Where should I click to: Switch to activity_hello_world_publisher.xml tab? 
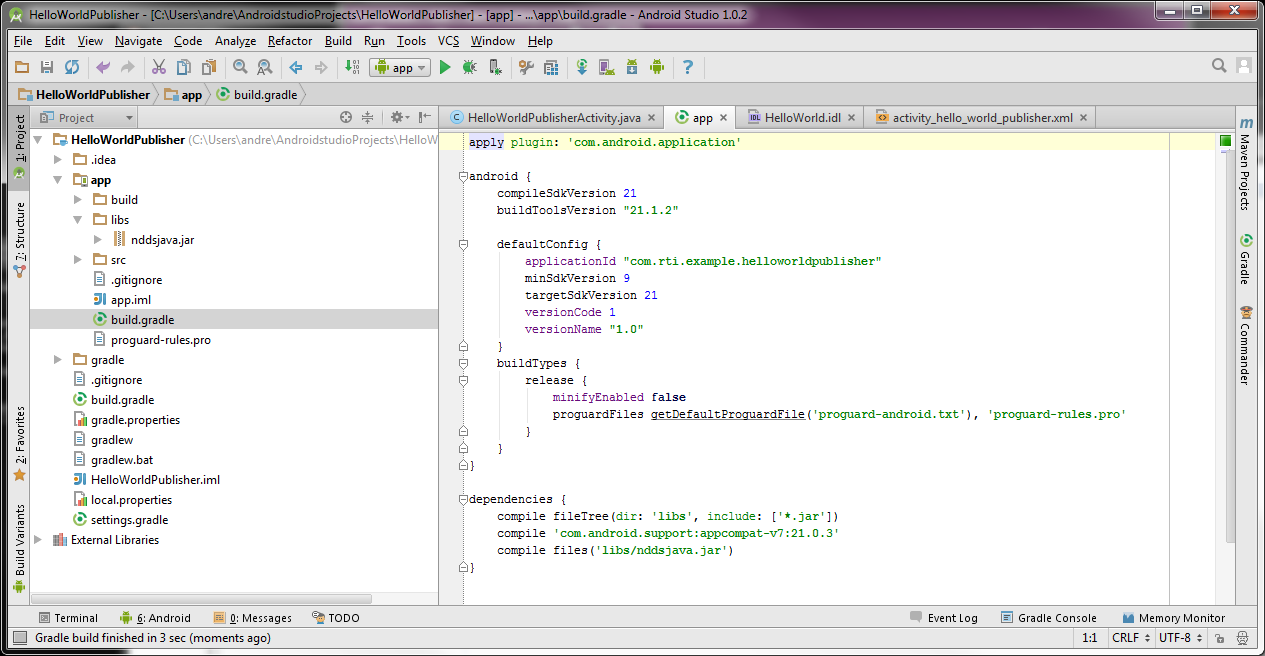[980, 118]
